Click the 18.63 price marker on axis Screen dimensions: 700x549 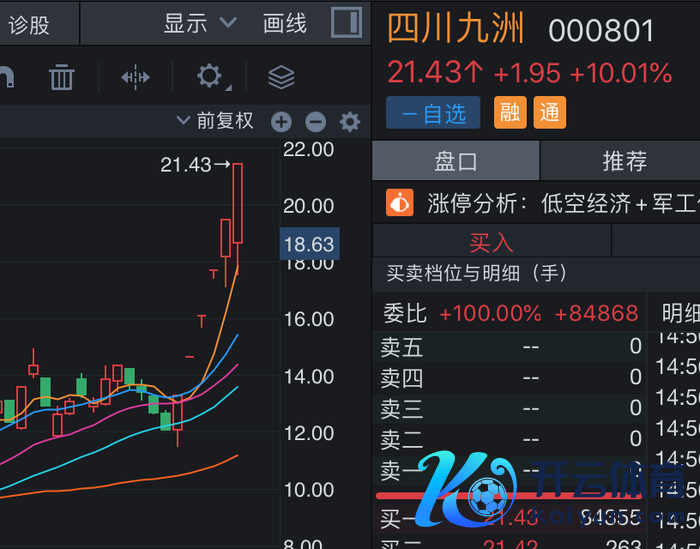click(309, 244)
